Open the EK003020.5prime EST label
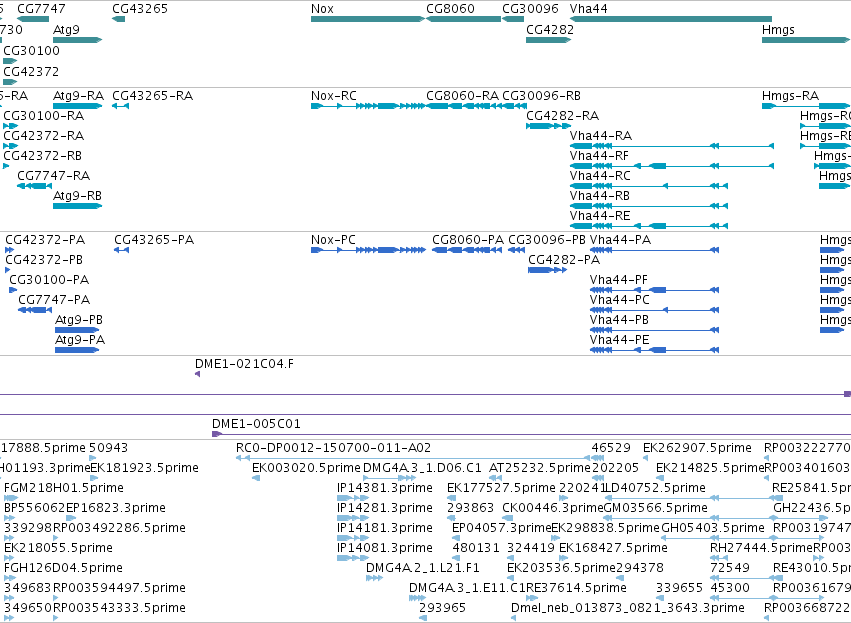The image size is (851, 623). [306, 468]
